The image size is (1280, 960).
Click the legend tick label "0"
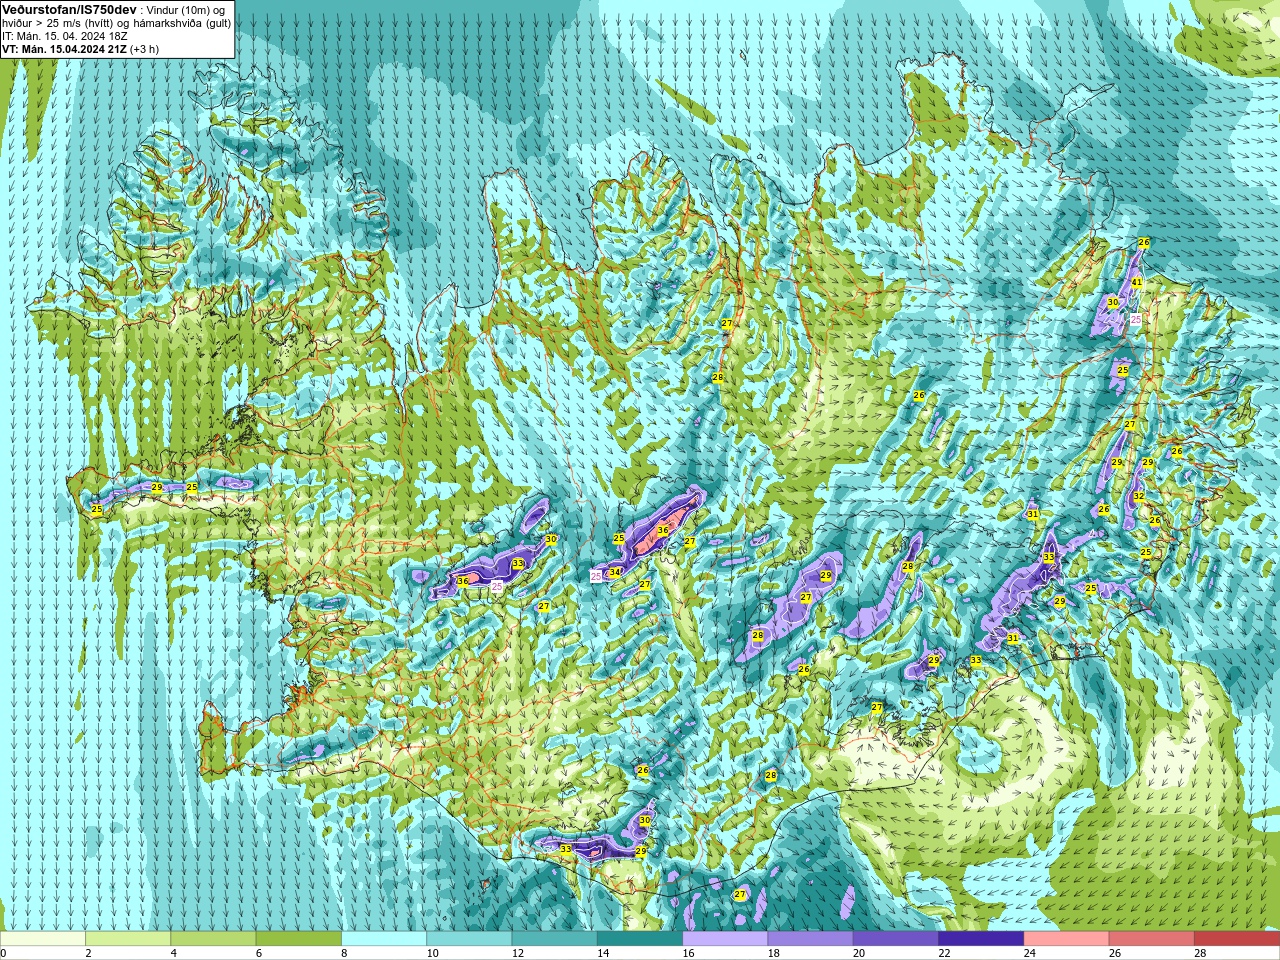coord(3,953)
